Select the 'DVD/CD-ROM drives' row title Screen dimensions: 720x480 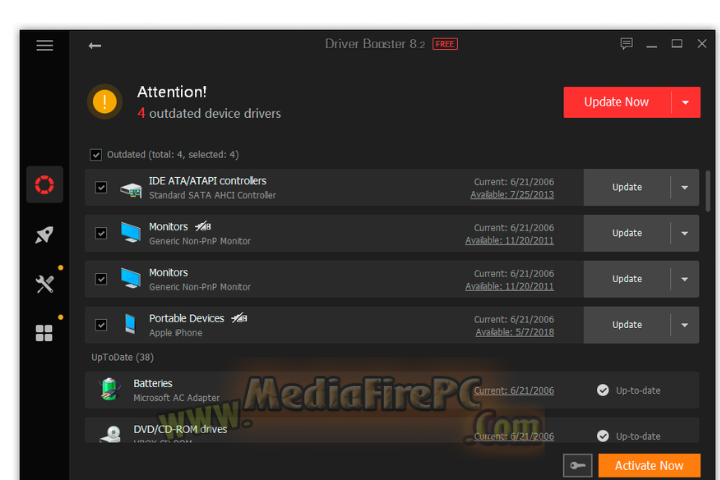pyautogui.click(x=180, y=429)
